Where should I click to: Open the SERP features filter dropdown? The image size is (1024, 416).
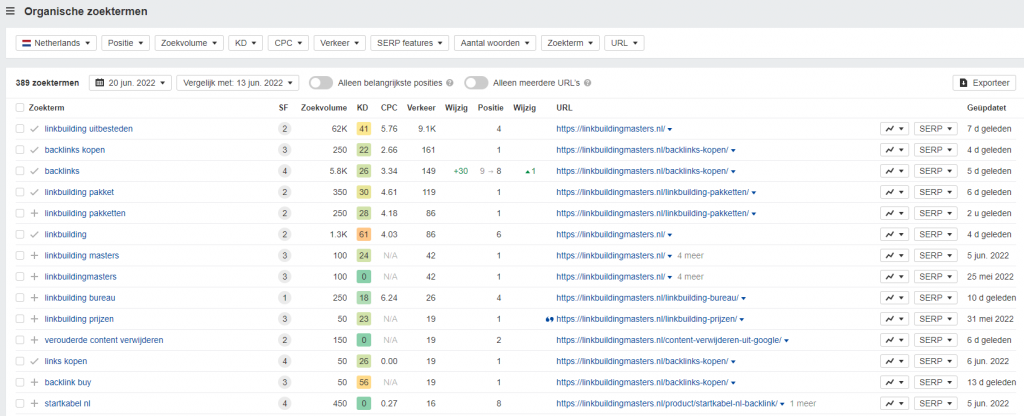[409, 43]
